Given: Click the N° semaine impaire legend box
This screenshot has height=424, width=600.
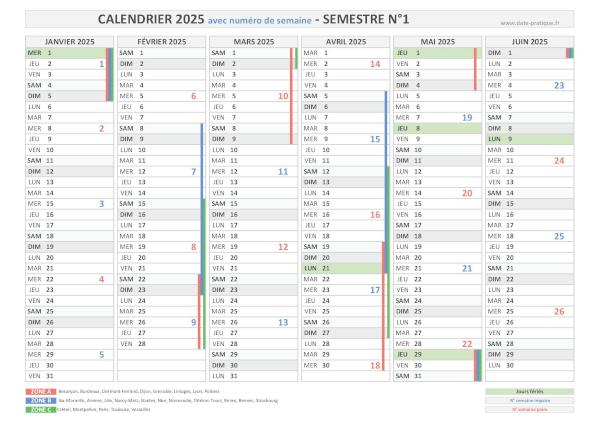Looking at the screenshot, I should point(530,401).
